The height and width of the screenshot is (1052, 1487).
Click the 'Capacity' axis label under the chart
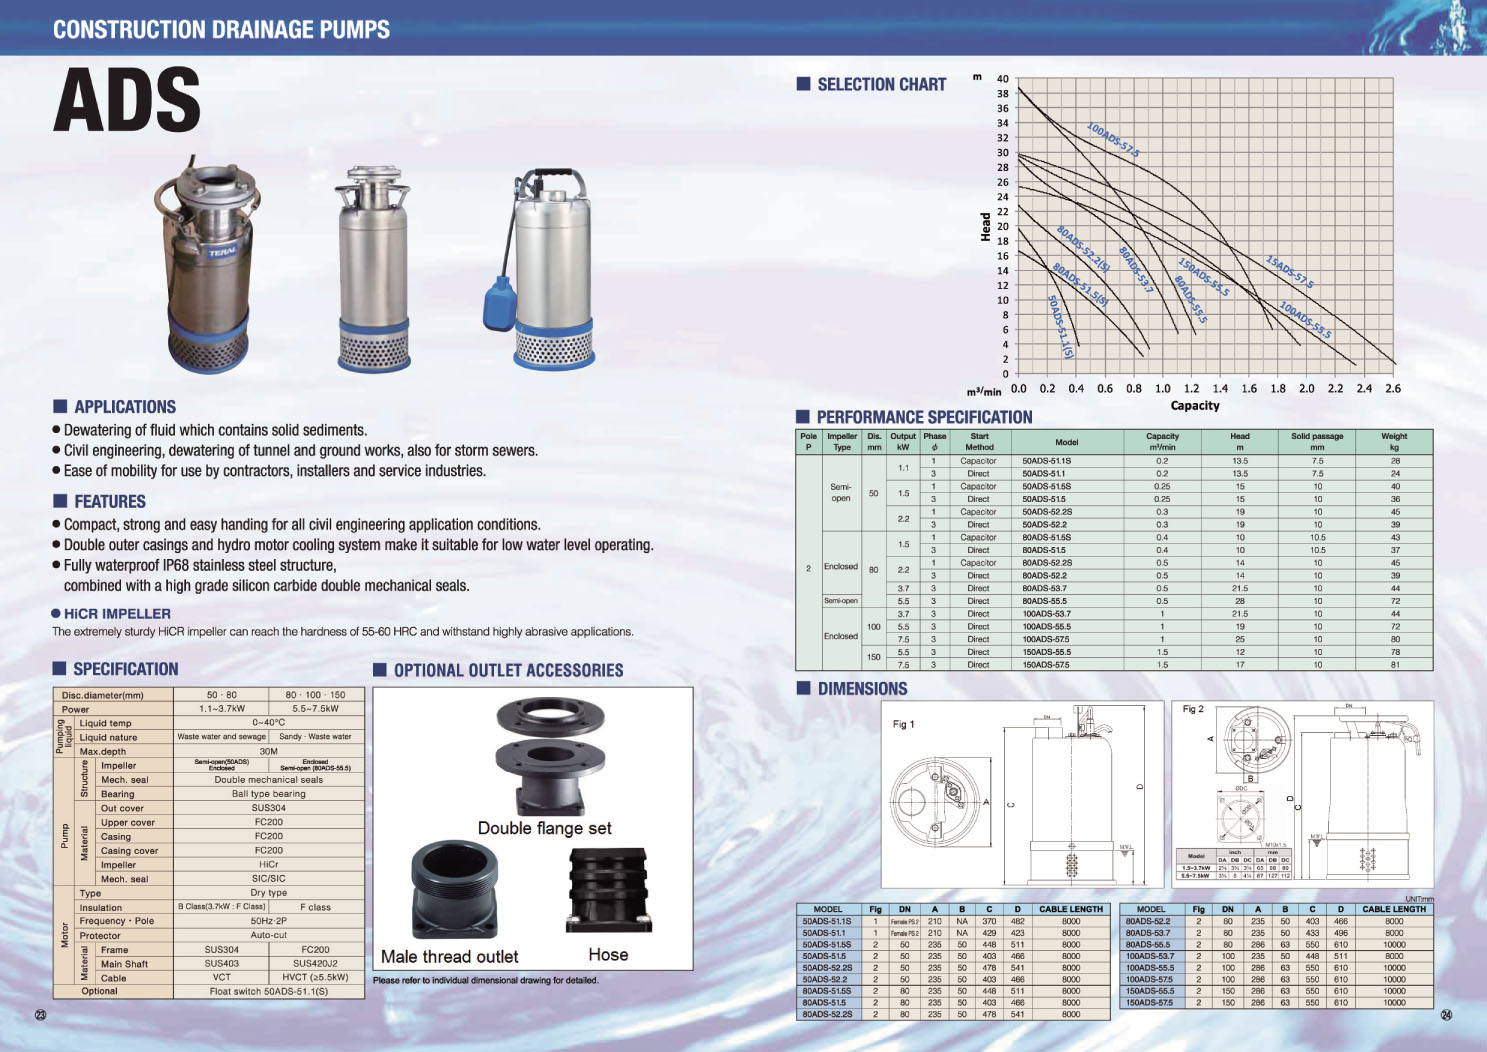[x=1195, y=406]
